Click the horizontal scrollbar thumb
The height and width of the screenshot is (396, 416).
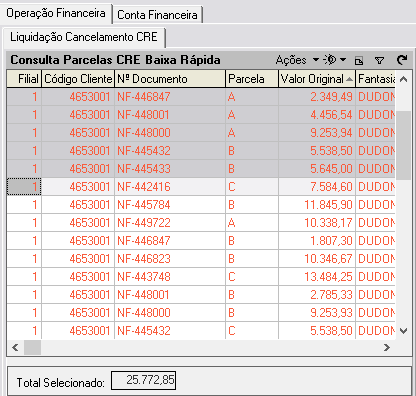pos(32,348)
